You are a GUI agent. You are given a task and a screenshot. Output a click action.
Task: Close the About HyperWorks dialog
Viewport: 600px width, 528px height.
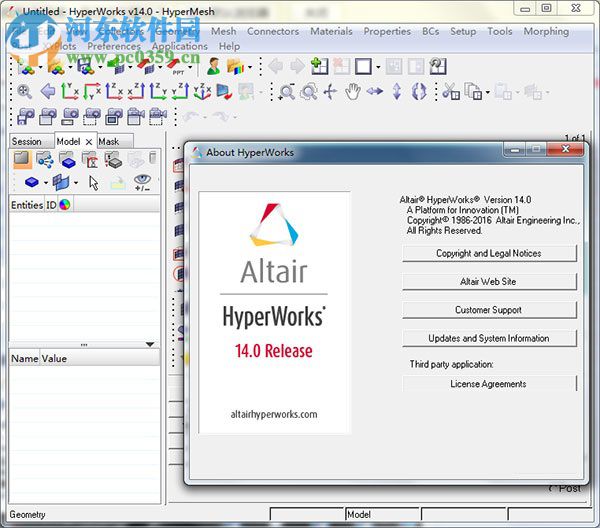(566, 149)
